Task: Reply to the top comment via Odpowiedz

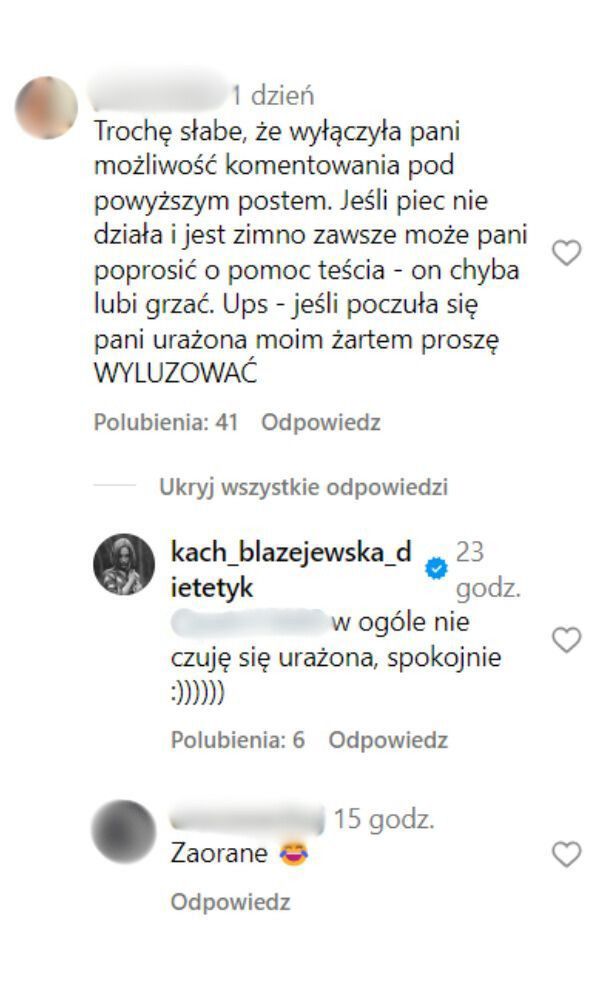Action: 321,422
